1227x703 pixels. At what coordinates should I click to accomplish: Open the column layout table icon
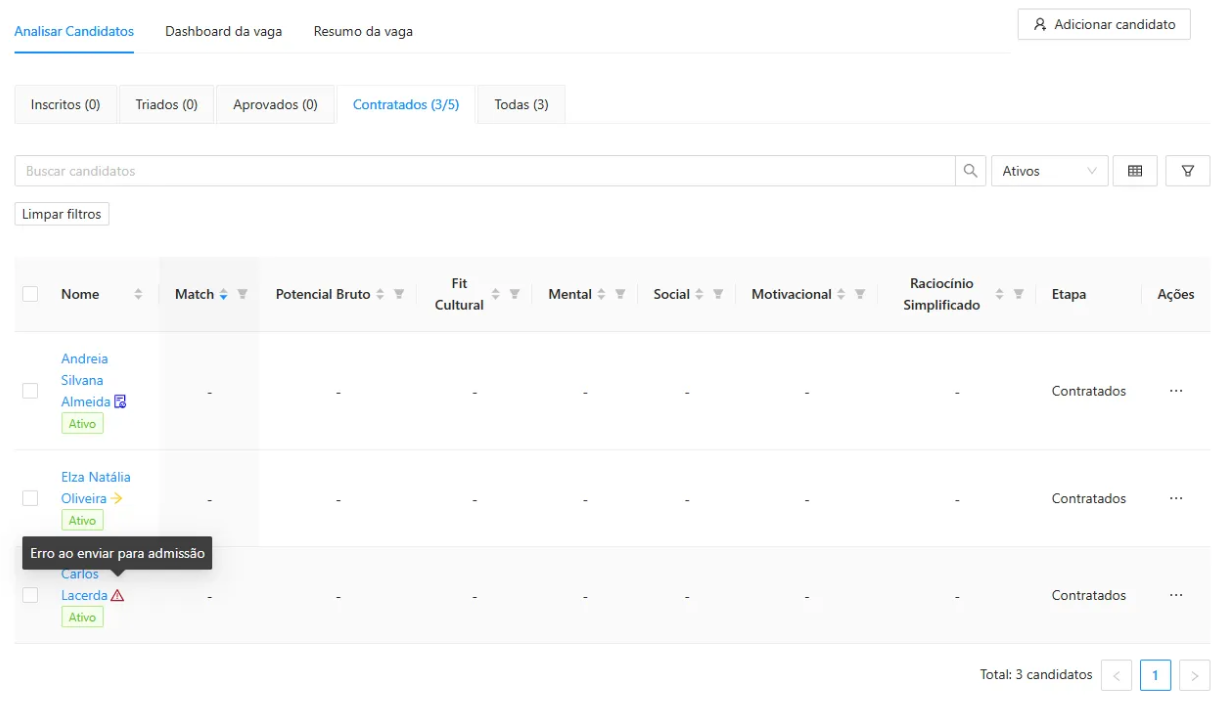[x=1135, y=171]
